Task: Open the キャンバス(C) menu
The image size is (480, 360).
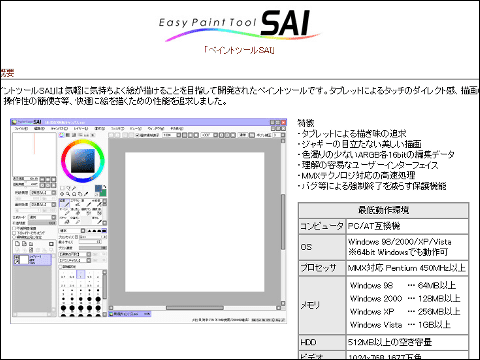Action: click(x=60, y=128)
